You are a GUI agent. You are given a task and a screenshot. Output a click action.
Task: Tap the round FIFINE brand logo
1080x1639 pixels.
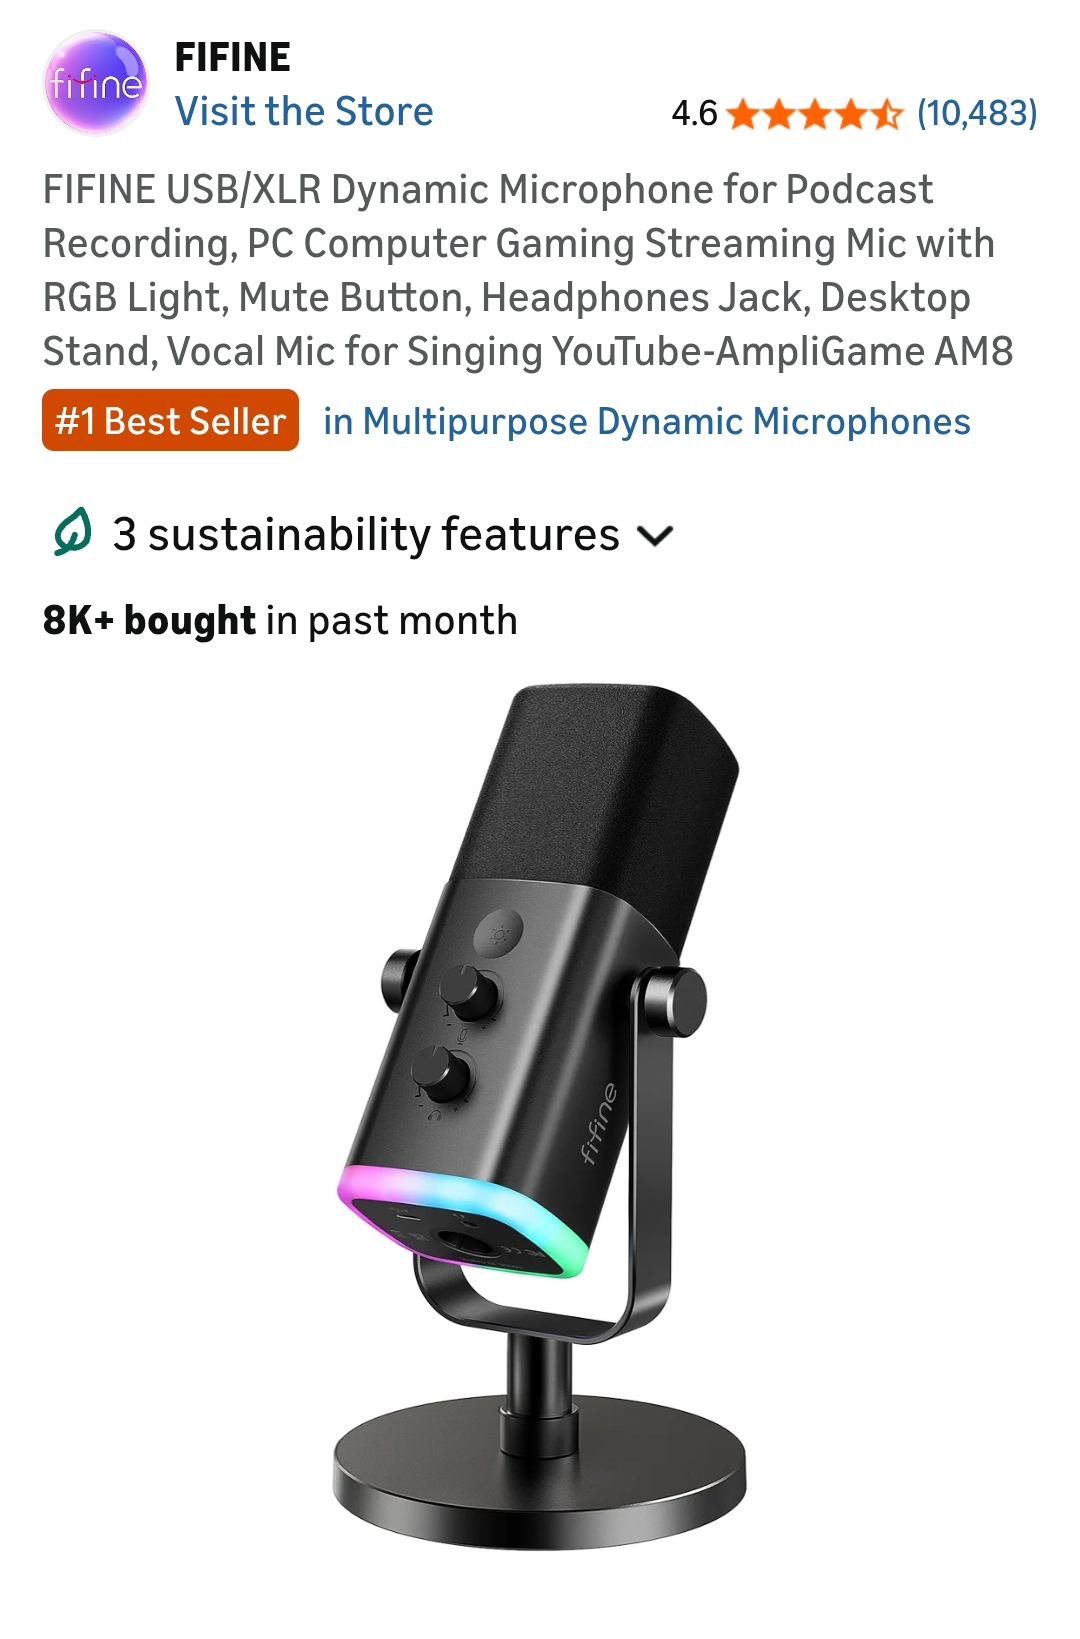[x=96, y=83]
